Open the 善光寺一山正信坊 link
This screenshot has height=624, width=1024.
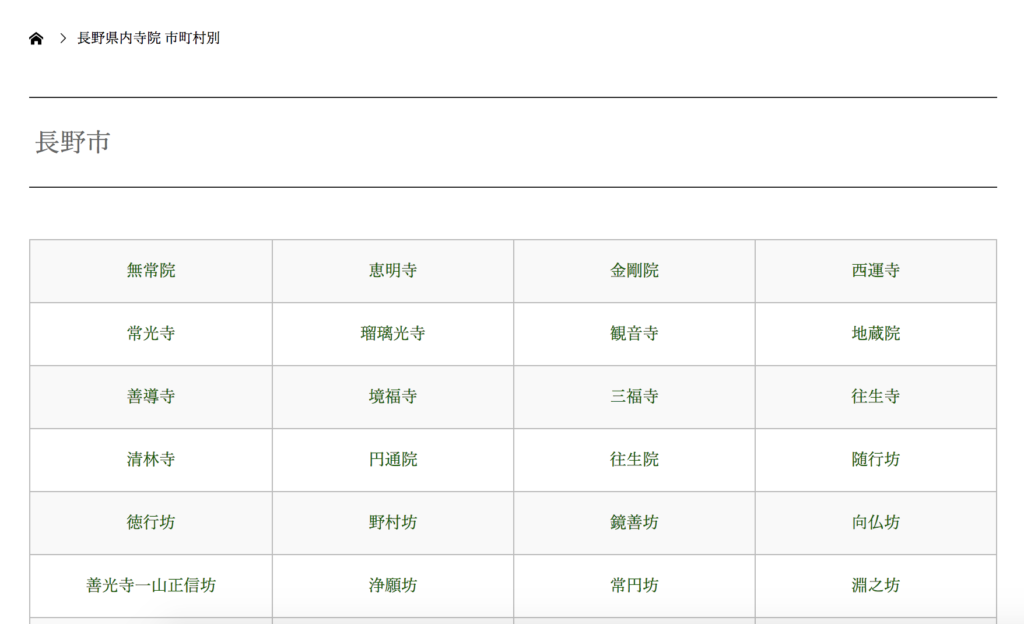click(151, 586)
